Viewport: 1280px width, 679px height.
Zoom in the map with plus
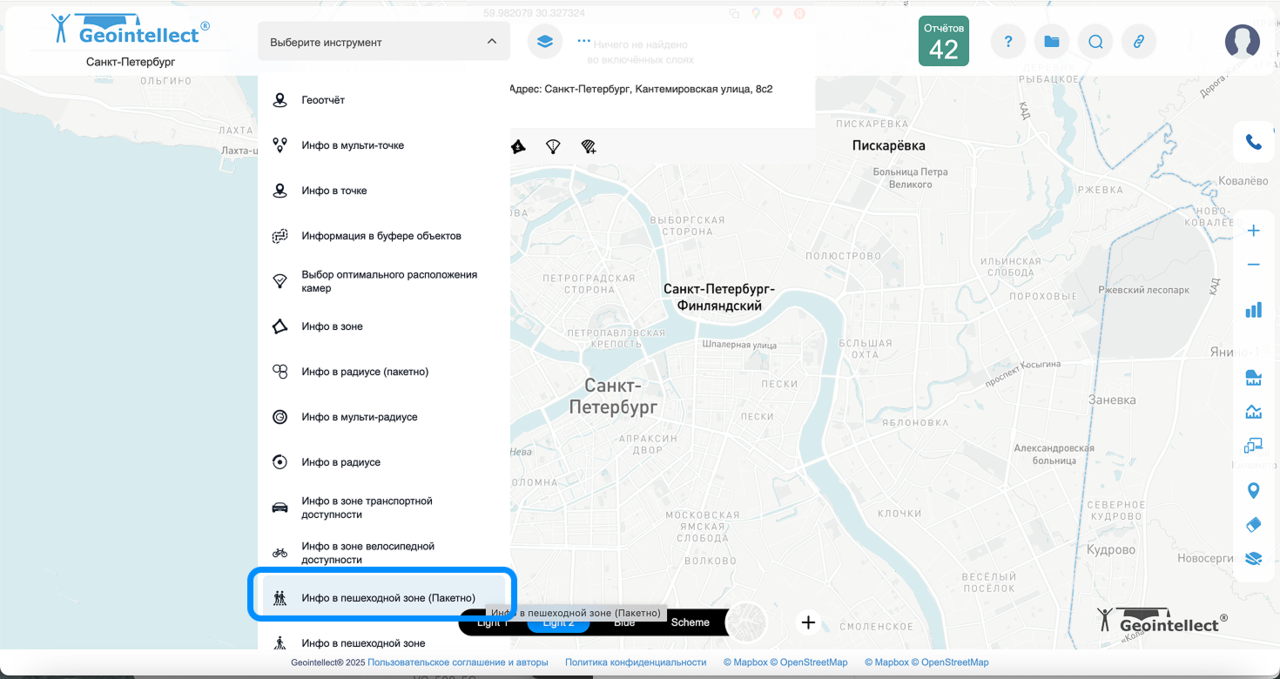(1253, 231)
